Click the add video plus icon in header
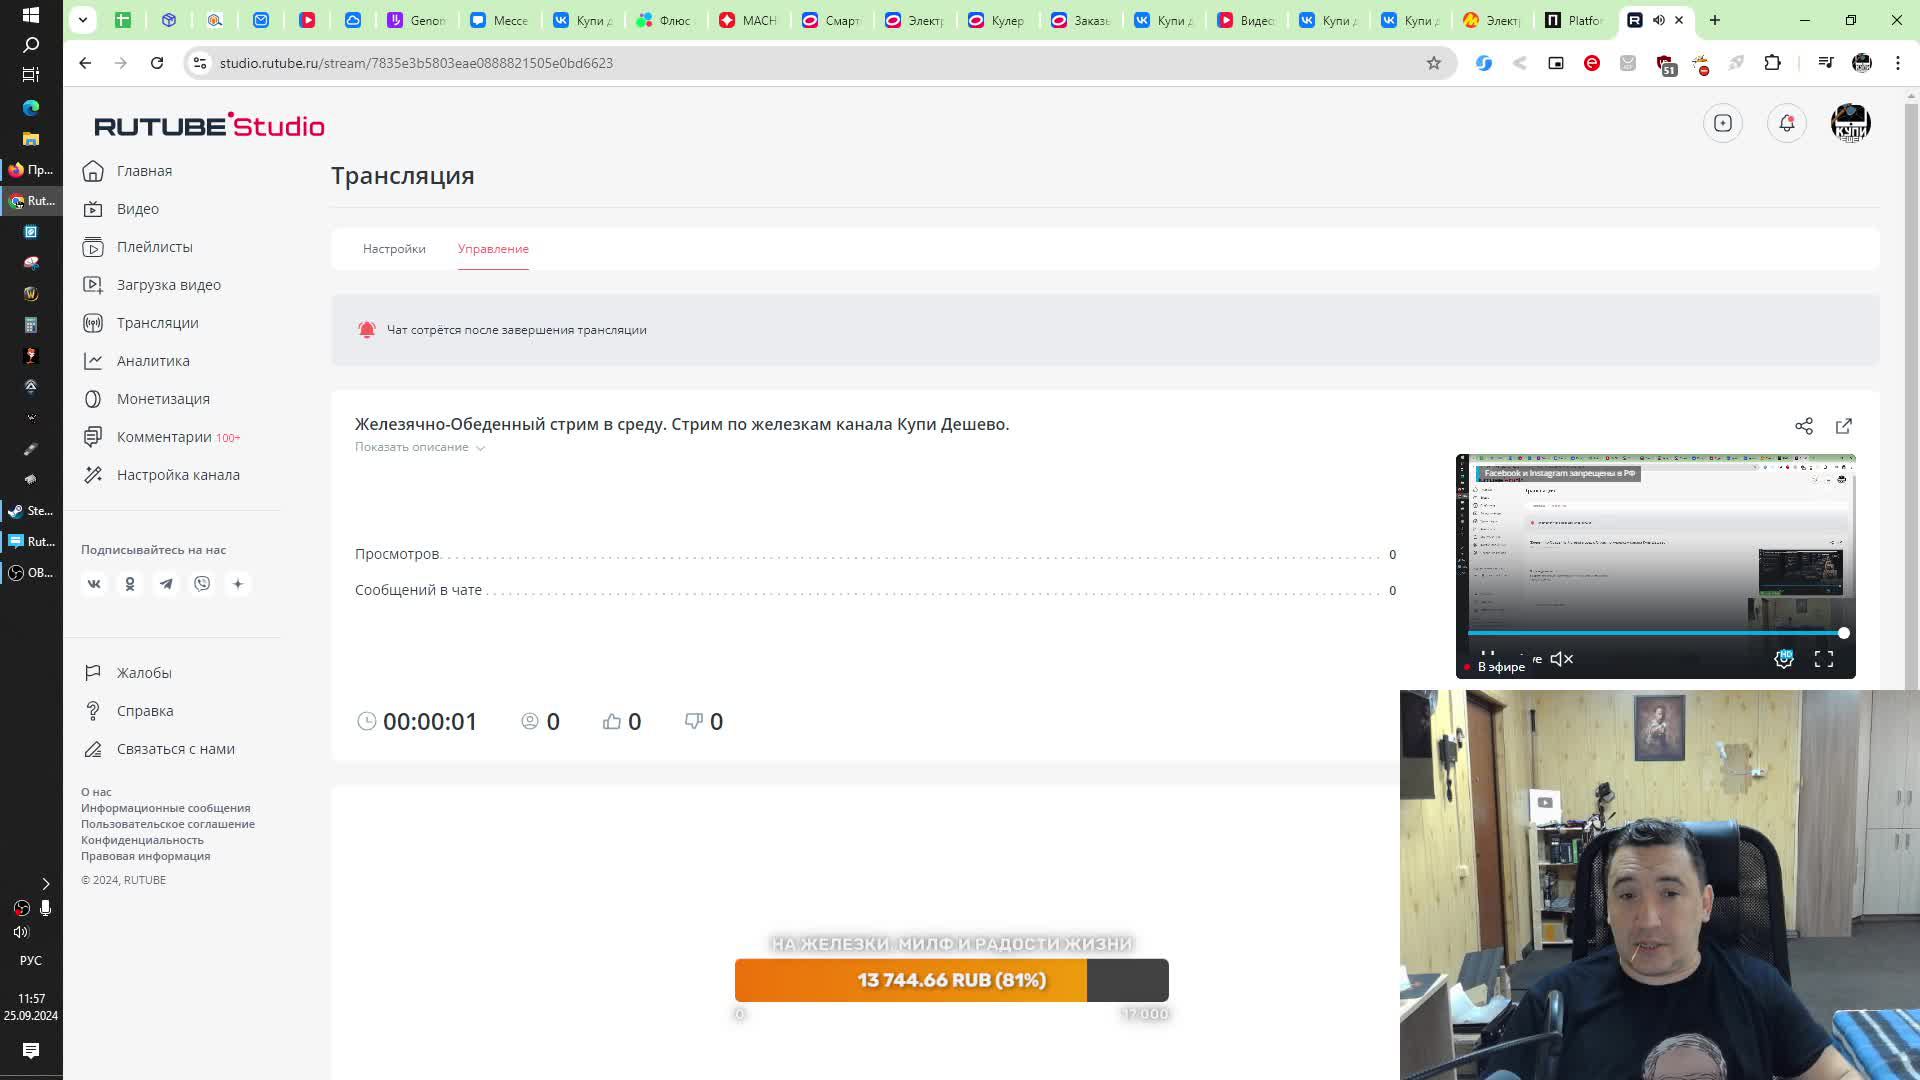Viewport: 1920px width, 1080px height. pos(1722,123)
